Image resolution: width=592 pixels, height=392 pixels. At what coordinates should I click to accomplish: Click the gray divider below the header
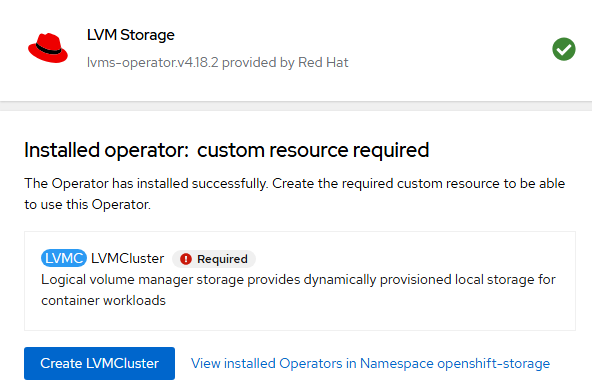tap(296, 106)
